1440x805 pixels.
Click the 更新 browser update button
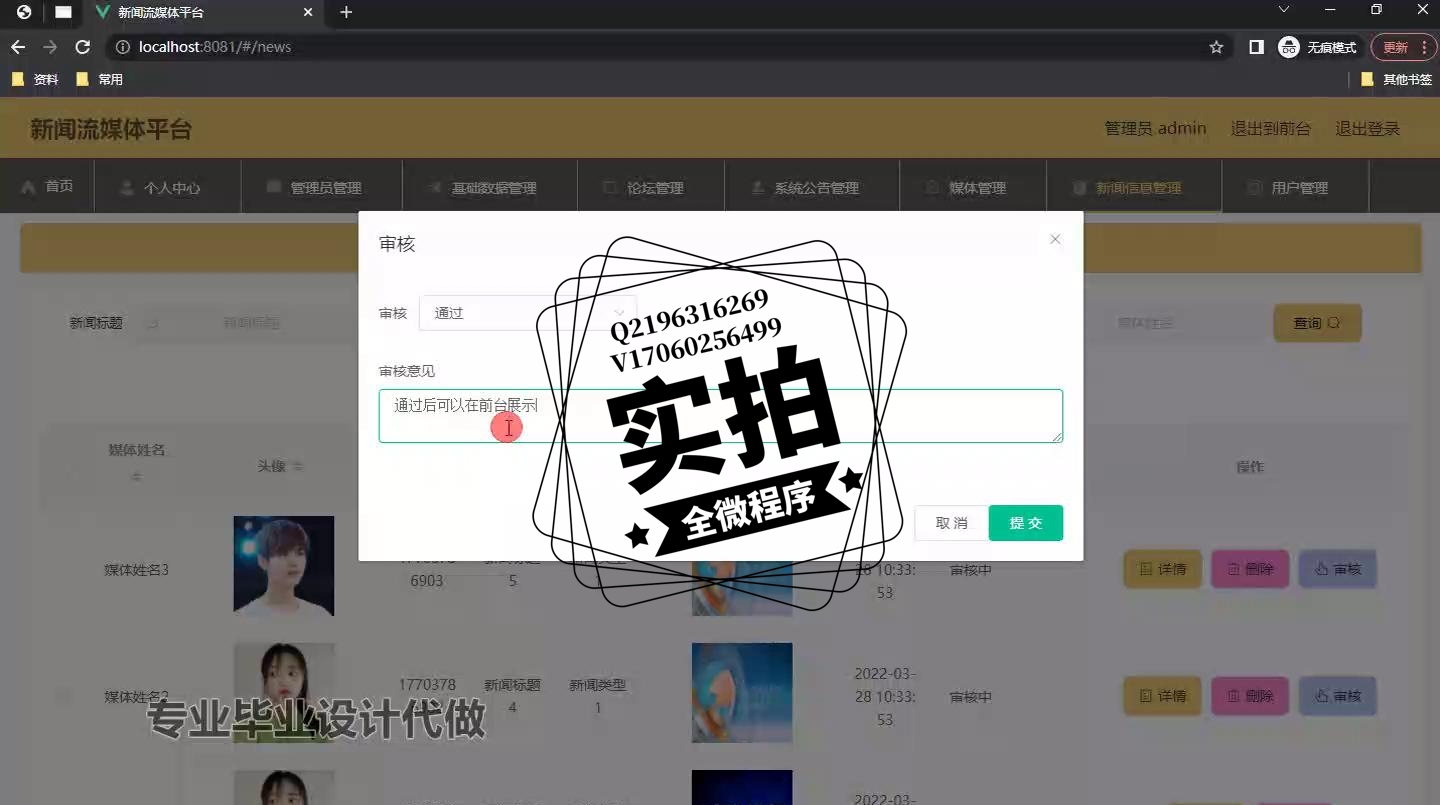coord(1394,47)
